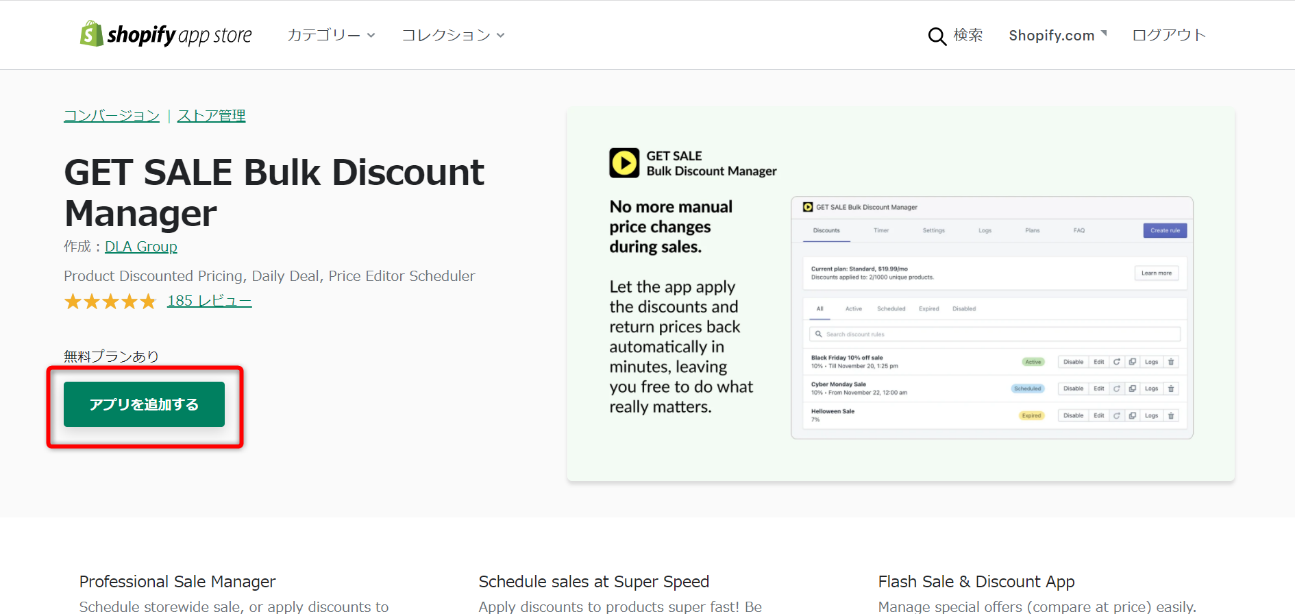Screen dimensions: 1295x614
Task: Click Logs on Cyber Monday Sale
Action: point(1151,388)
